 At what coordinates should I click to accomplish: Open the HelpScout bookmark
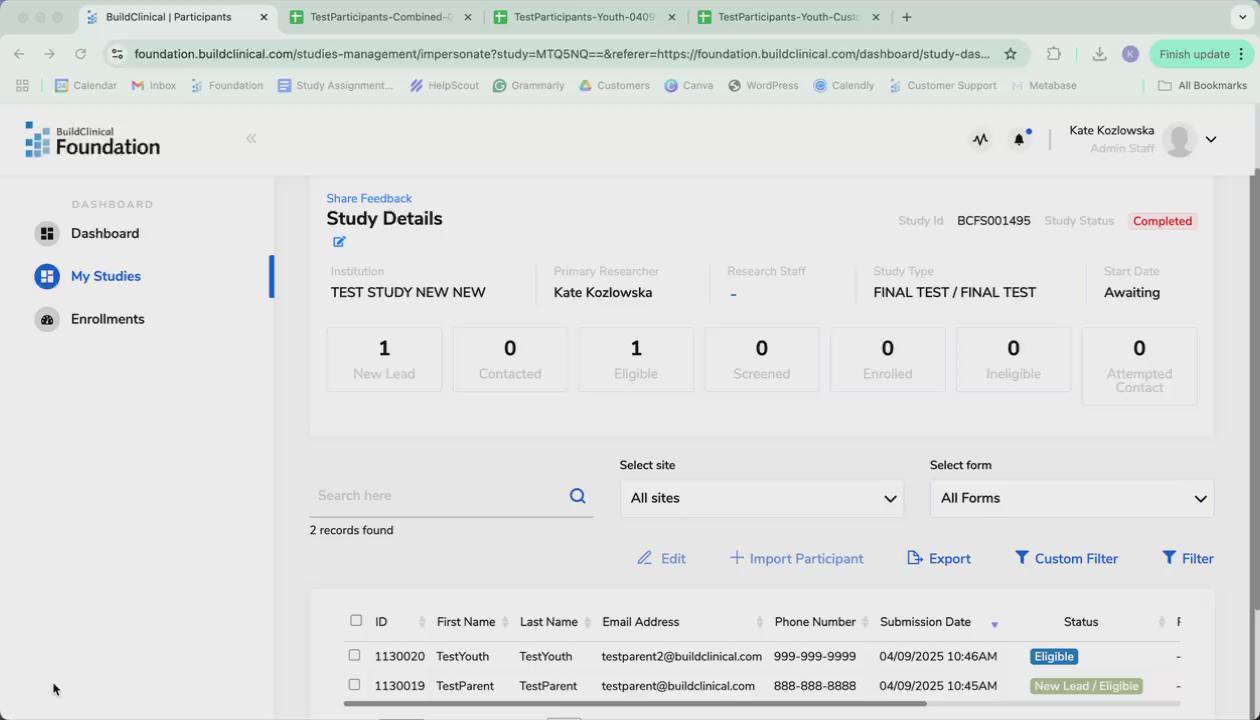(x=444, y=86)
